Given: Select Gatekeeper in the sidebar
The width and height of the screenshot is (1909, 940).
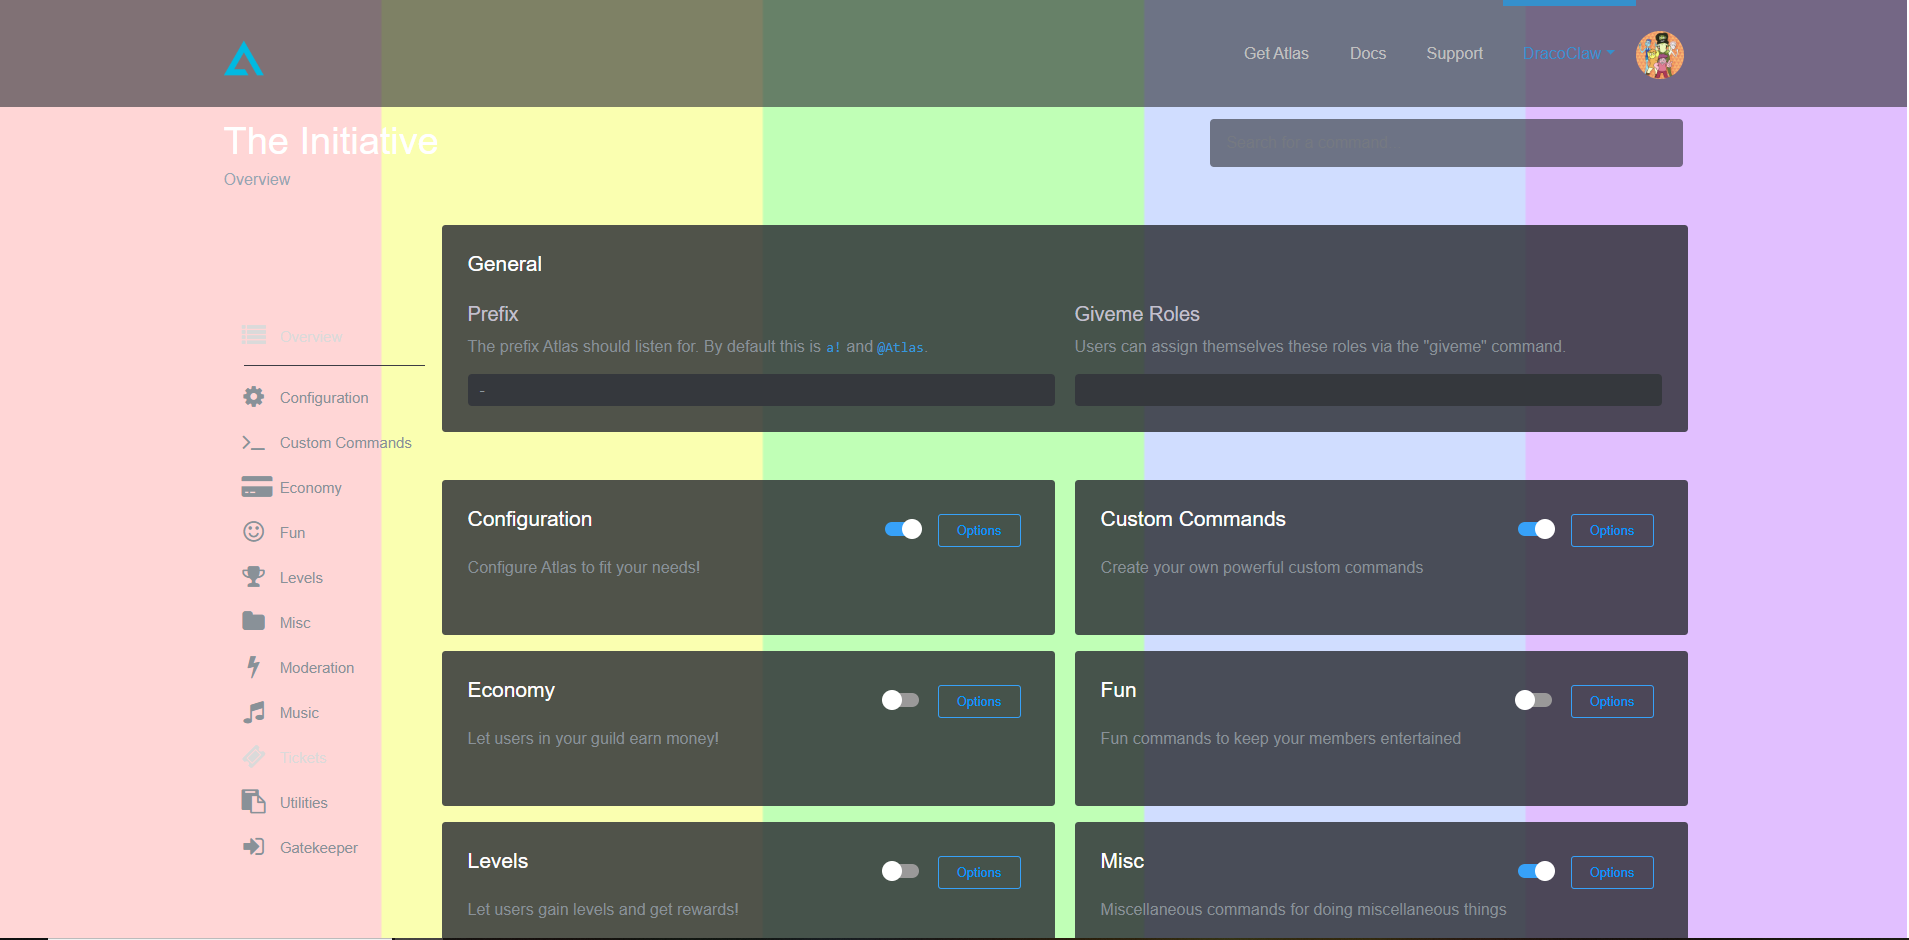Looking at the screenshot, I should (x=319, y=848).
